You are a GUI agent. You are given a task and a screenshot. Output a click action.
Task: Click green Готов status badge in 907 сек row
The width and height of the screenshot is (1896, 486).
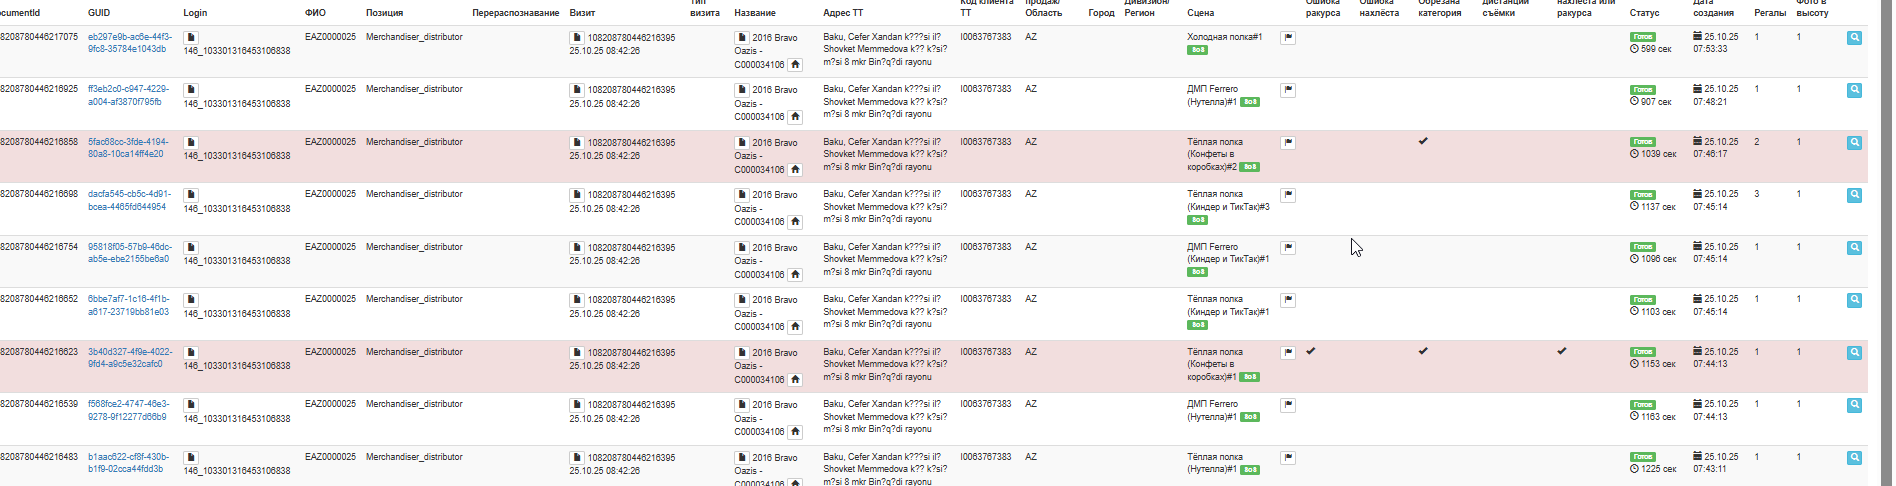pos(1642,90)
